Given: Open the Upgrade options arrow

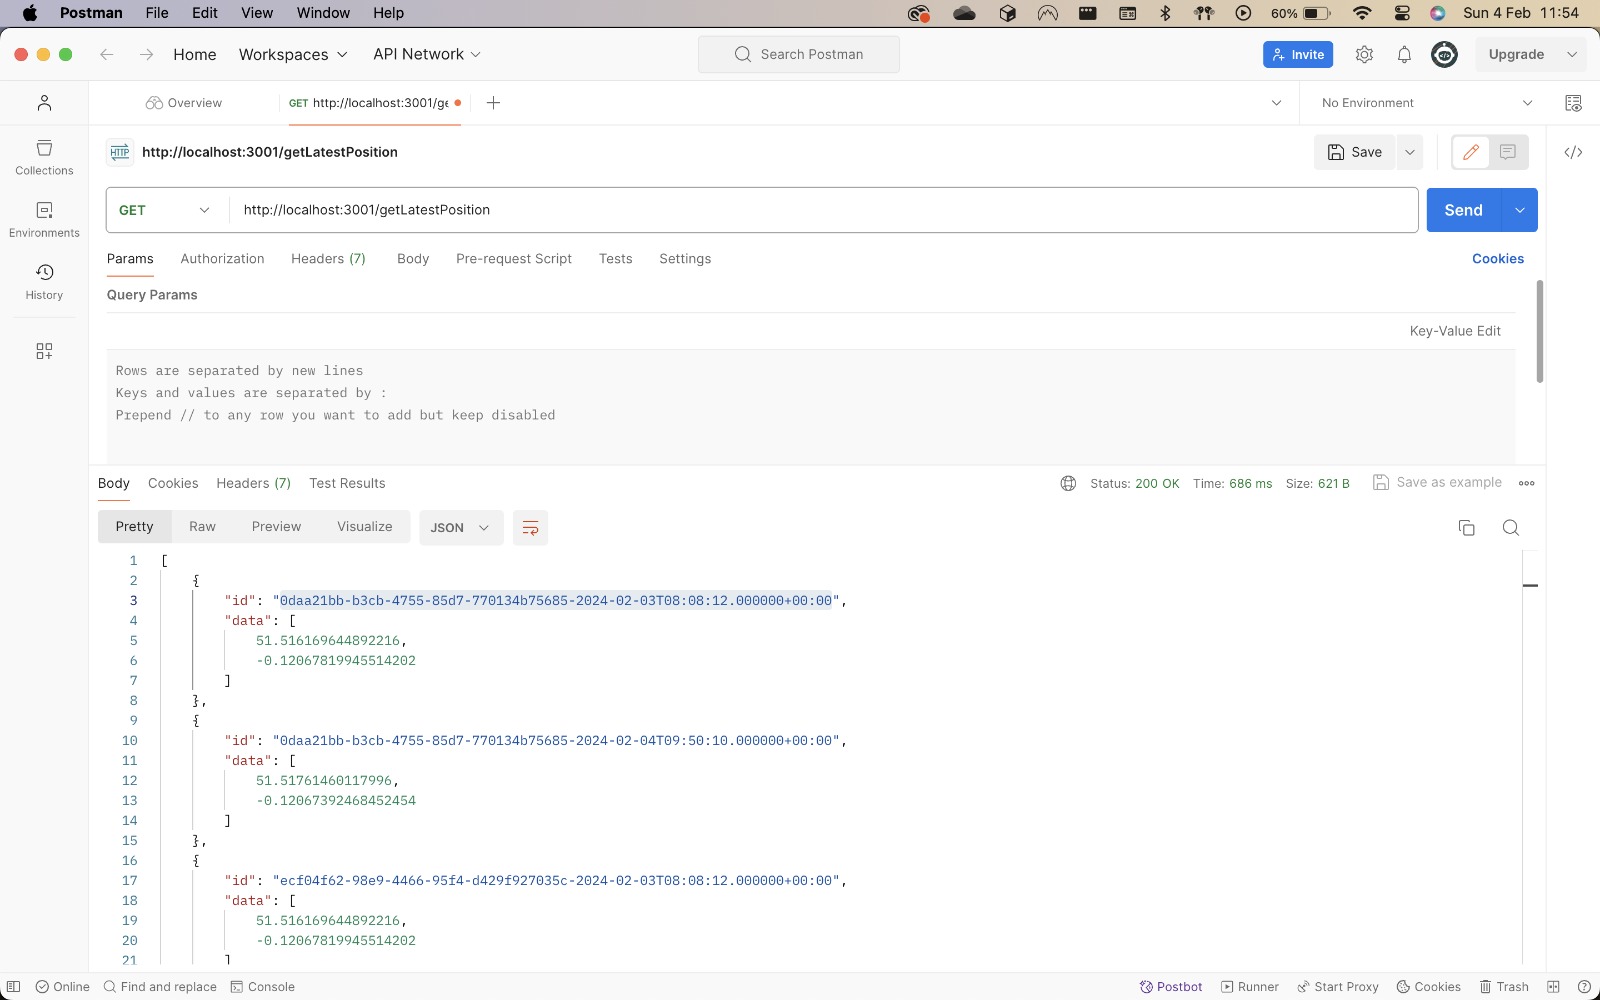Looking at the screenshot, I should tap(1572, 54).
